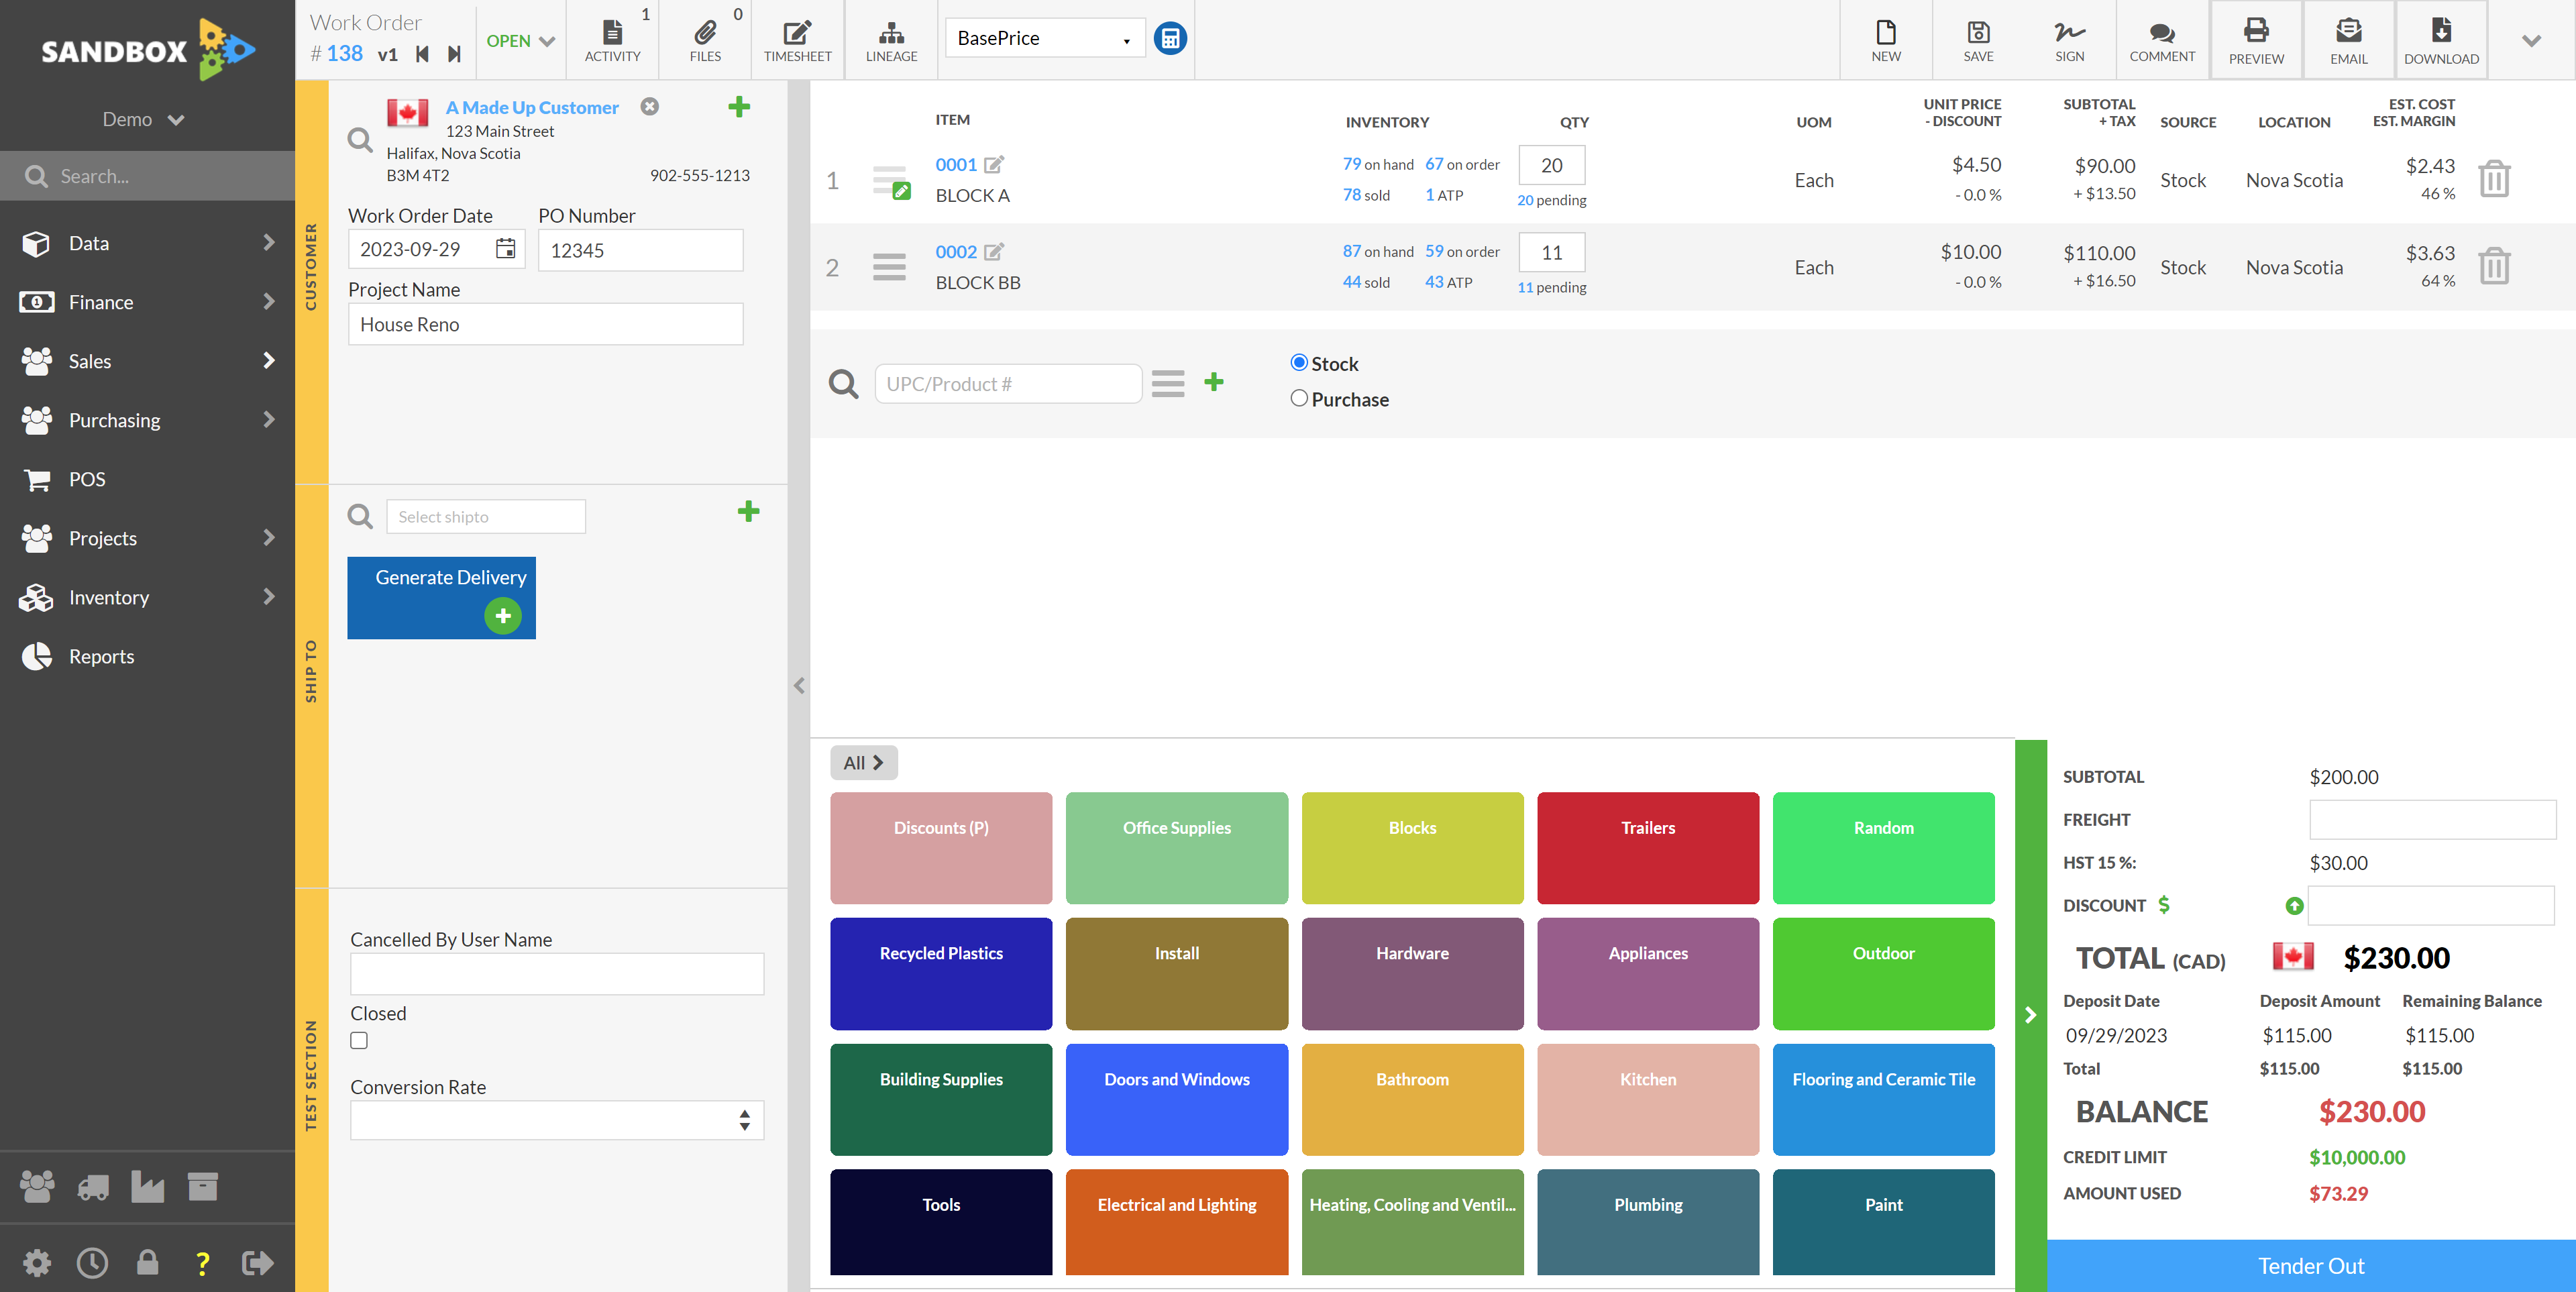2576x1292 pixels.
Task: Remove the selected customer
Action: point(650,106)
